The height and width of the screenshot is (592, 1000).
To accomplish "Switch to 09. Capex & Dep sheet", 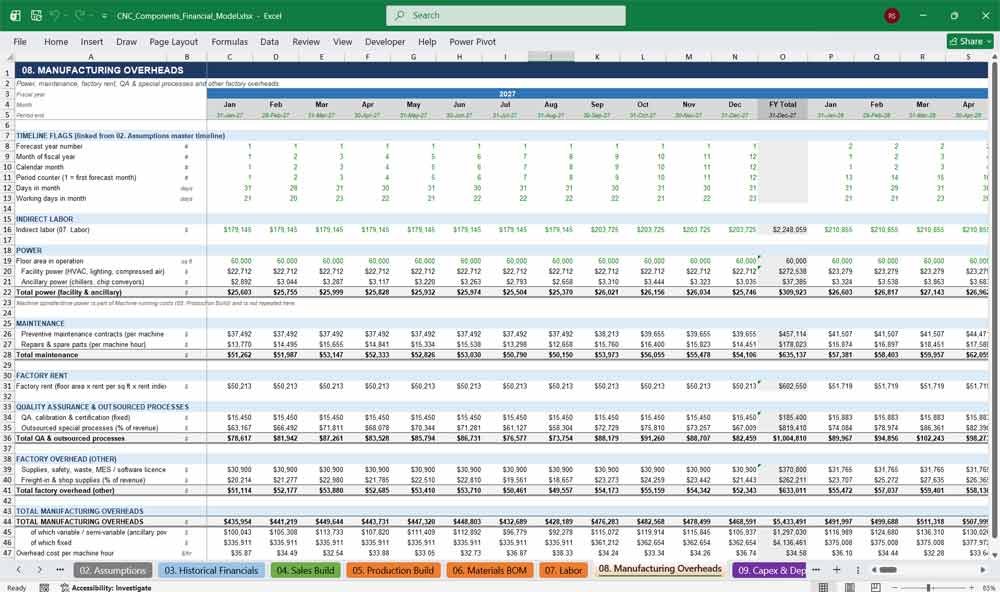I will (770, 570).
